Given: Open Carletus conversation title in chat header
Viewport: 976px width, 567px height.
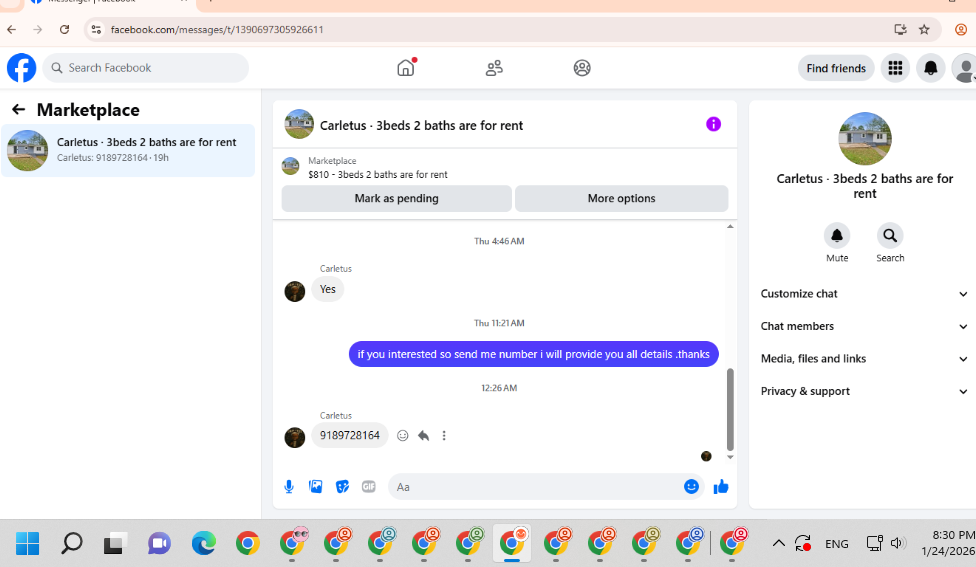Looking at the screenshot, I should click(421, 125).
